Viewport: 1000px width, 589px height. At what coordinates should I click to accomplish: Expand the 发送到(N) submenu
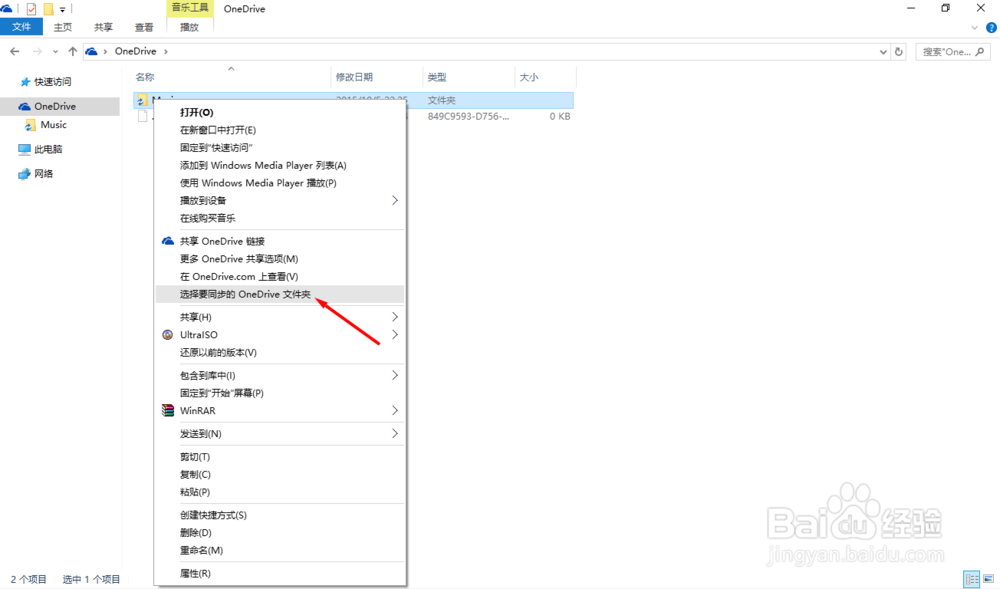pos(279,433)
